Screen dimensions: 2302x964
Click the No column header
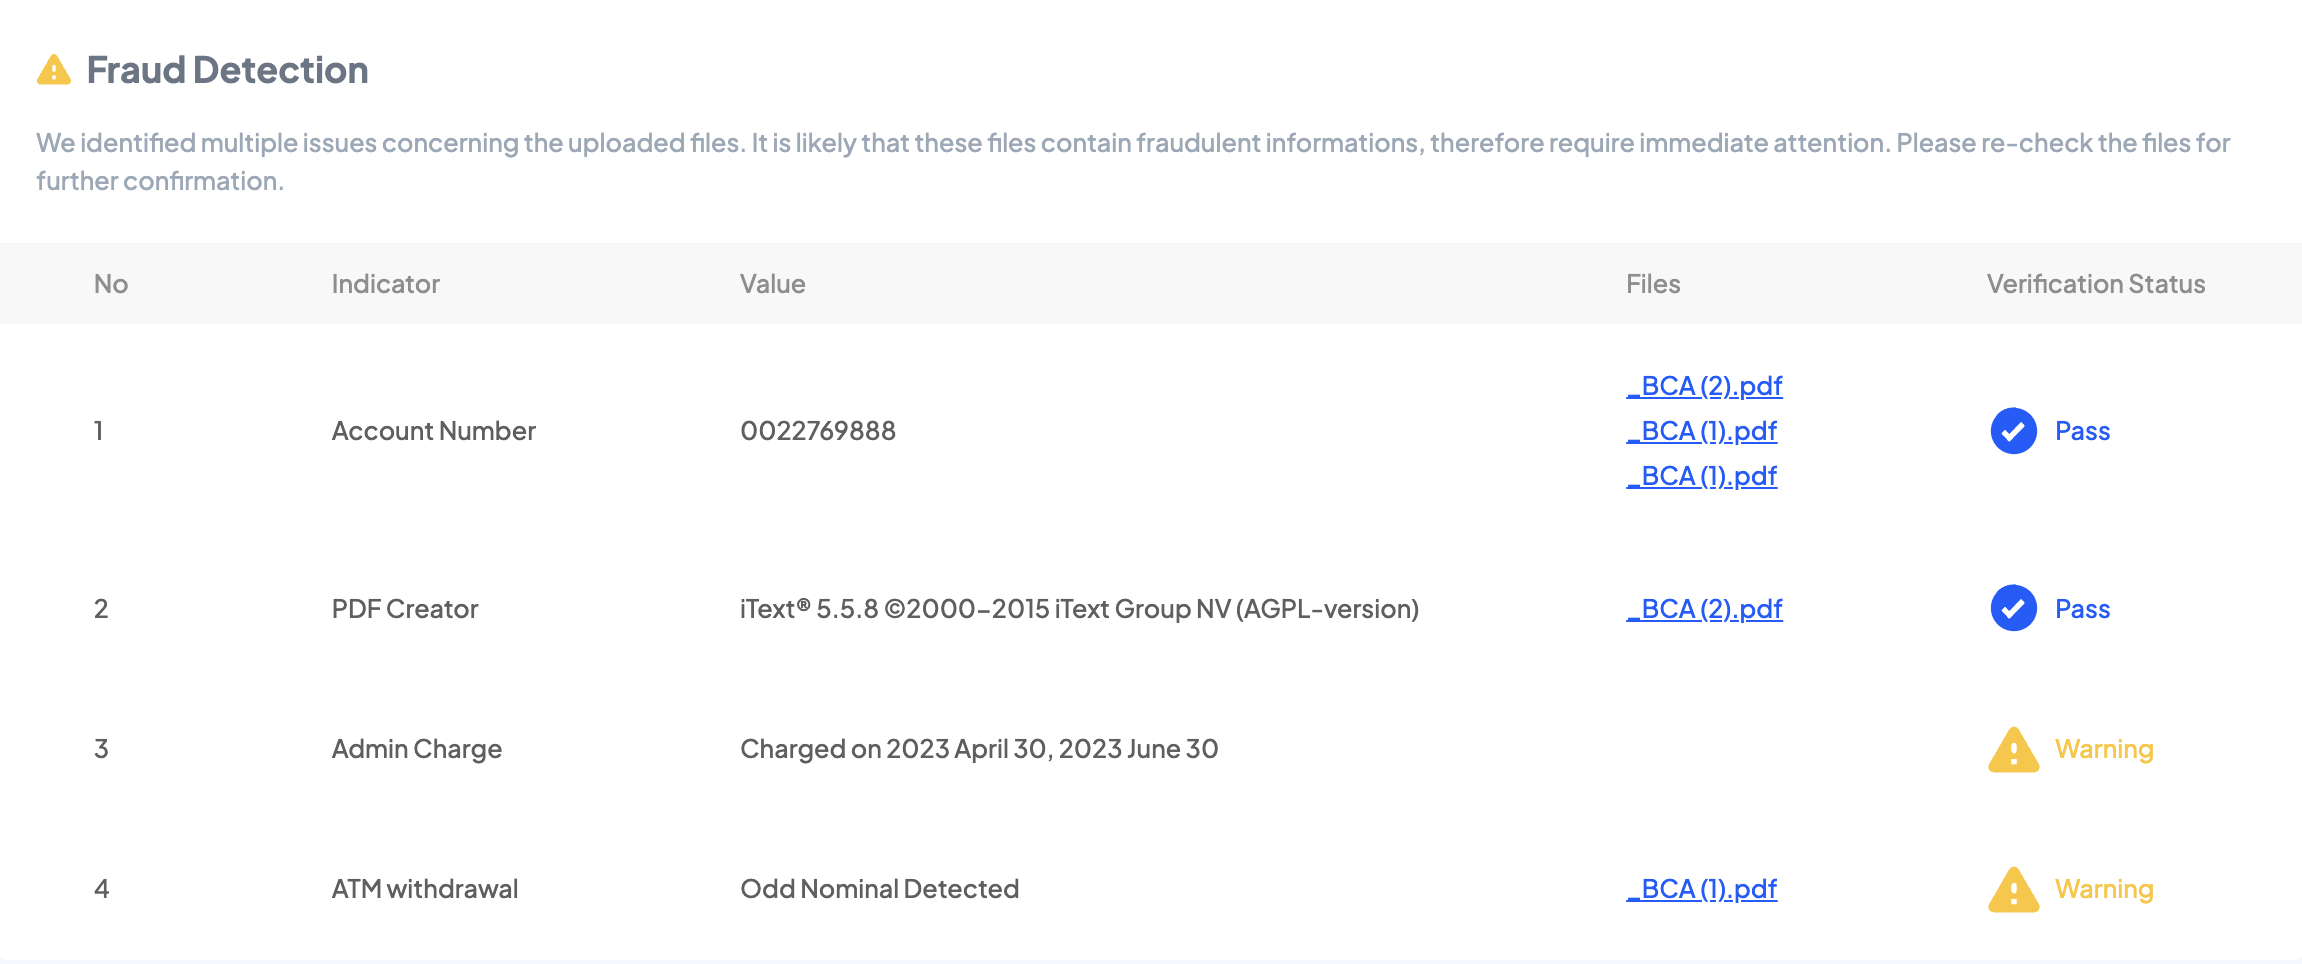pos(111,284)
